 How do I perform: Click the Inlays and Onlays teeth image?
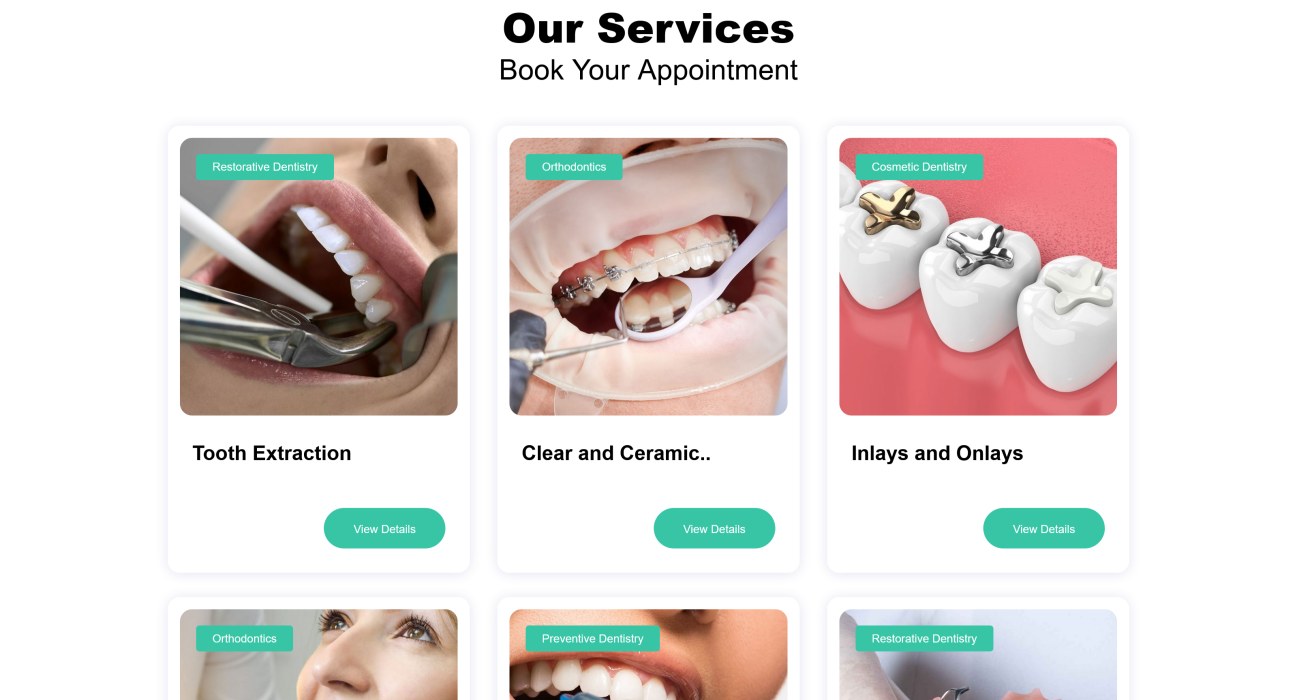point(977,276)
